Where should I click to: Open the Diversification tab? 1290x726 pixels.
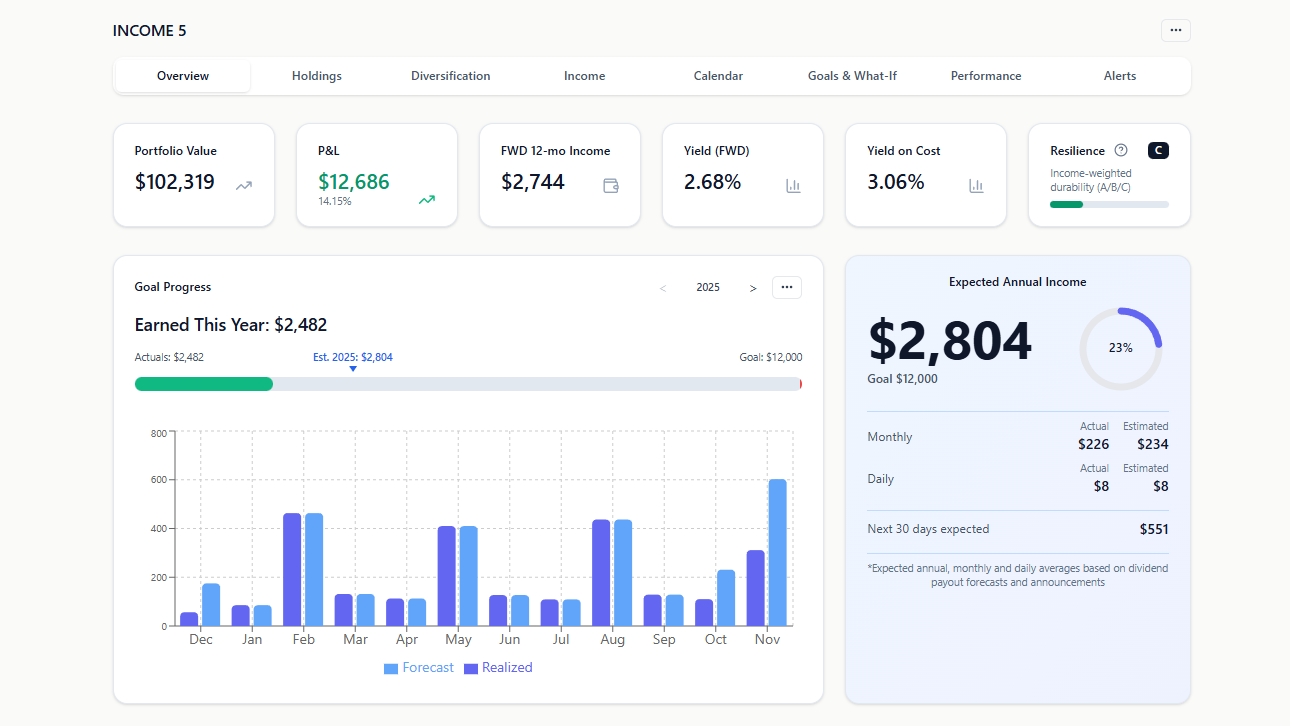(x=450, y=76)
